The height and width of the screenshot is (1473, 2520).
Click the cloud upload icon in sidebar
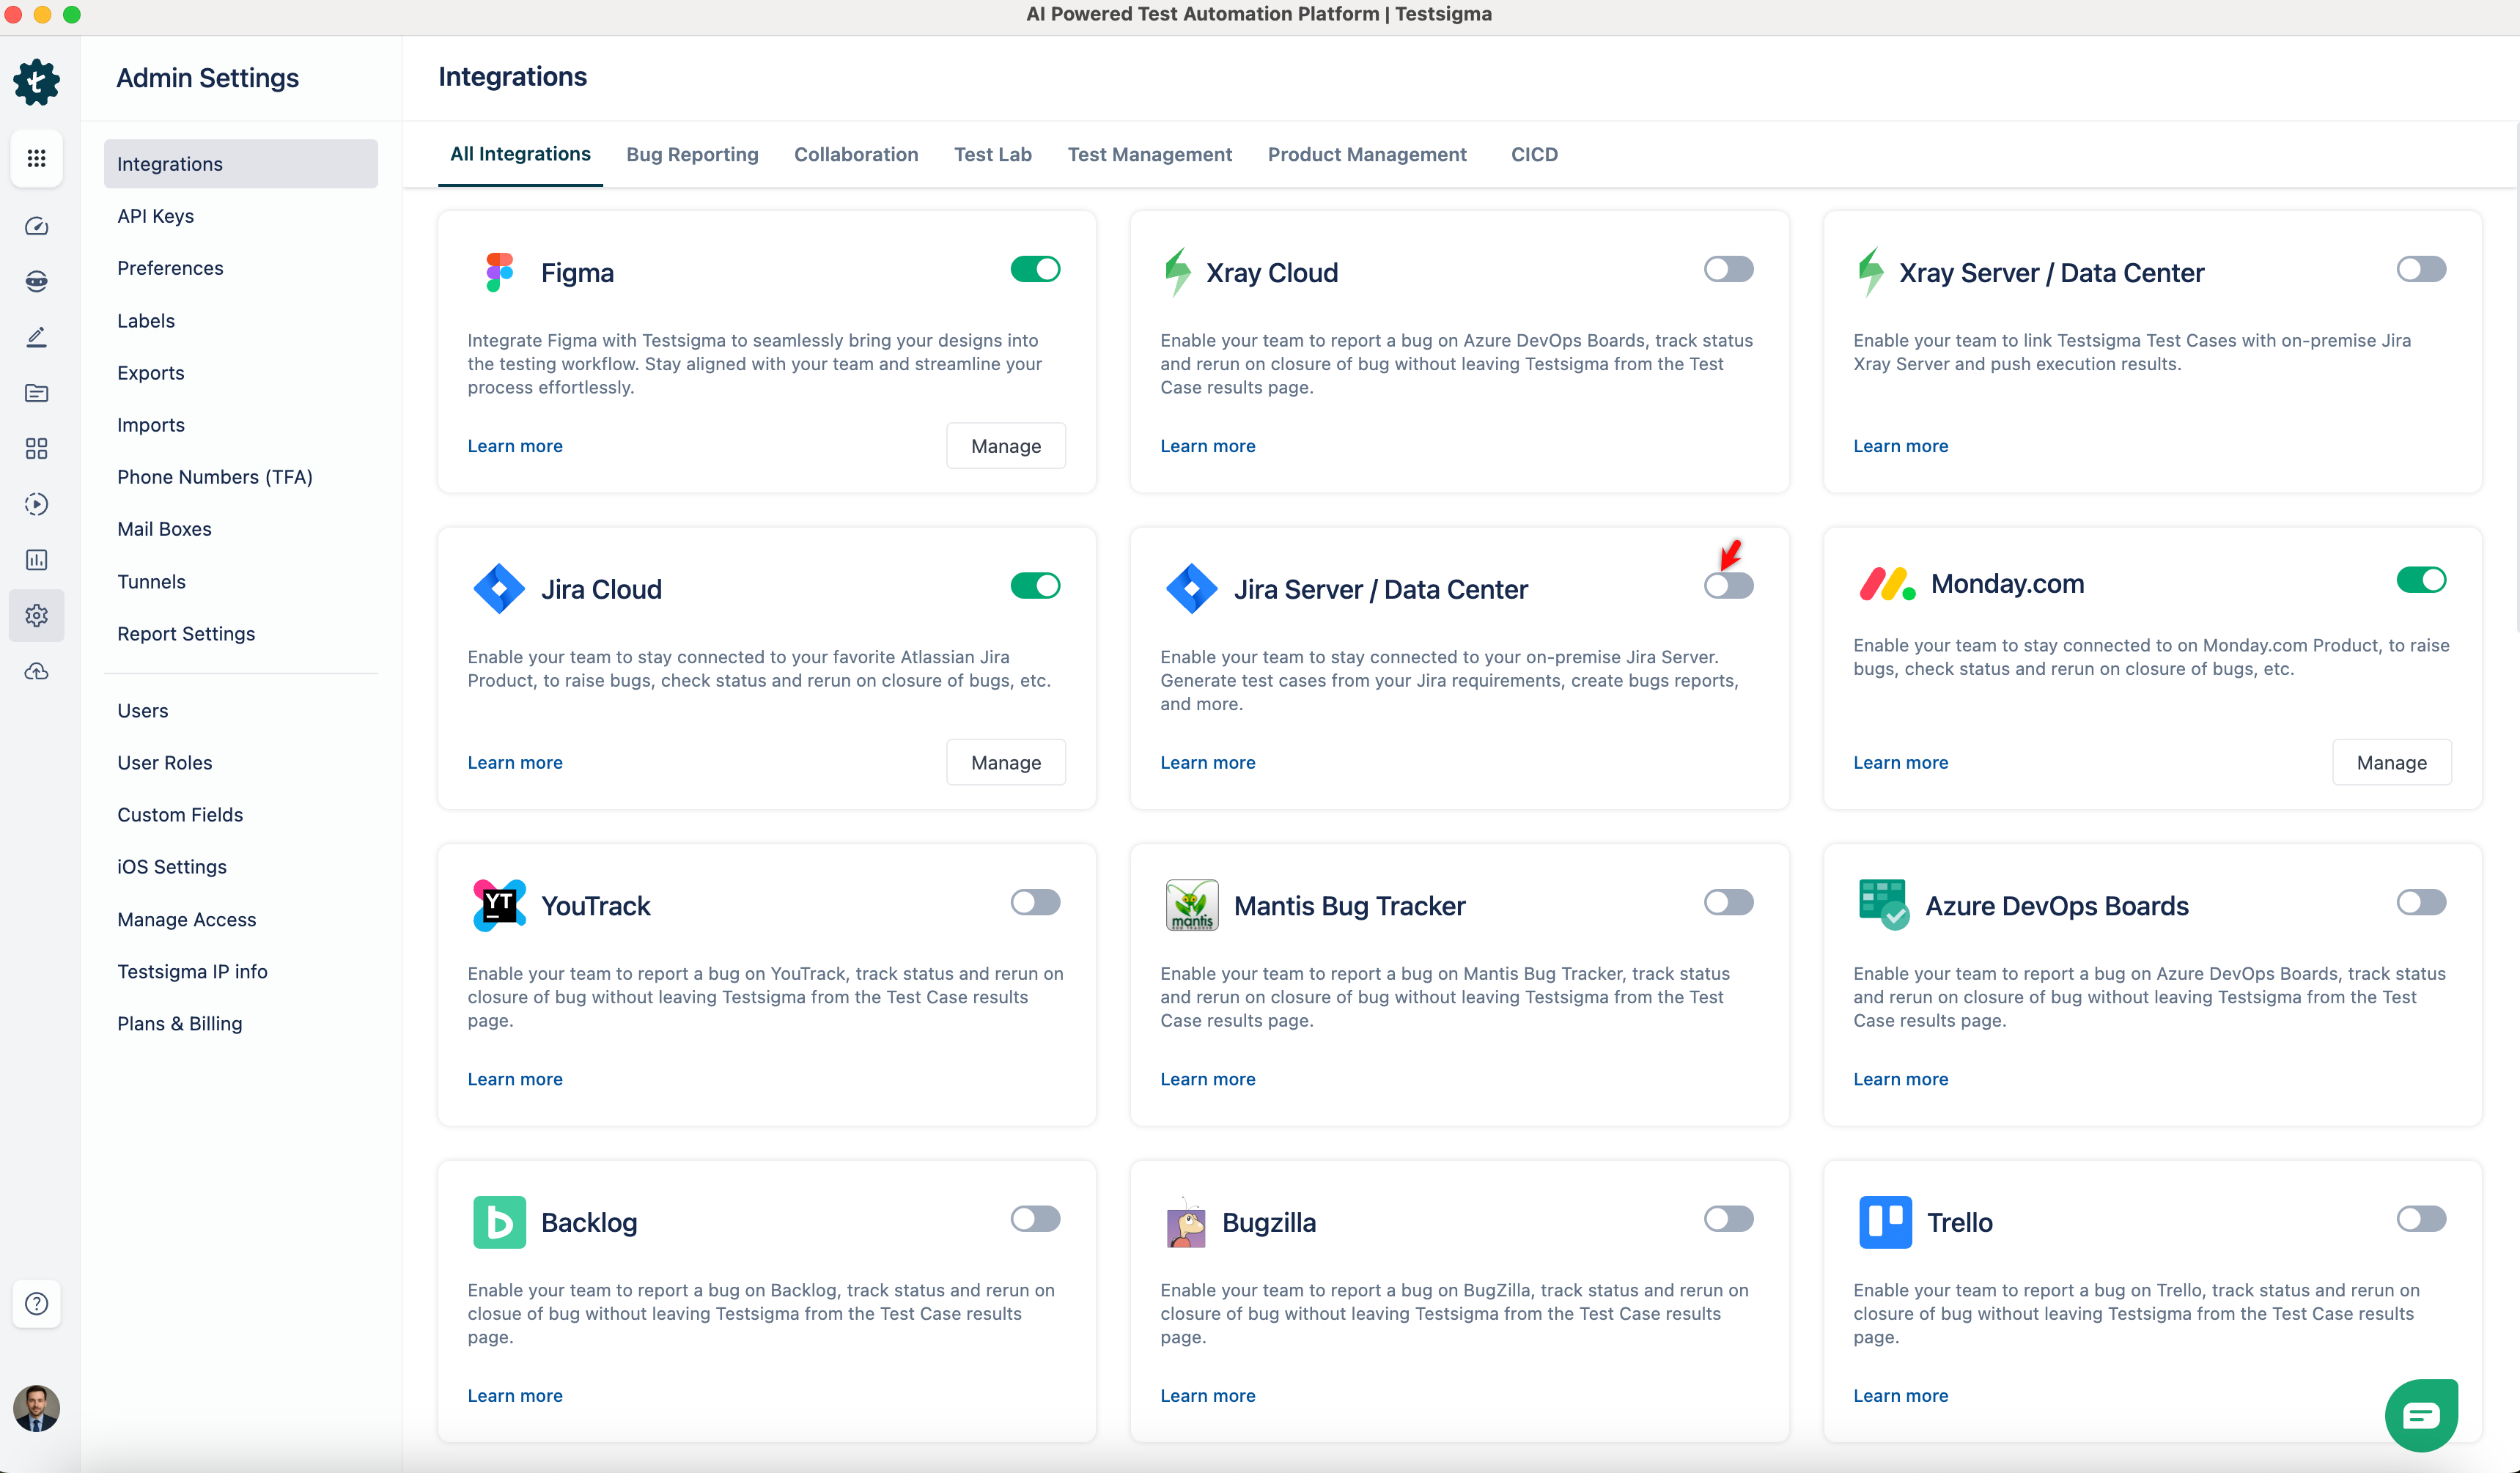(36, 671)
